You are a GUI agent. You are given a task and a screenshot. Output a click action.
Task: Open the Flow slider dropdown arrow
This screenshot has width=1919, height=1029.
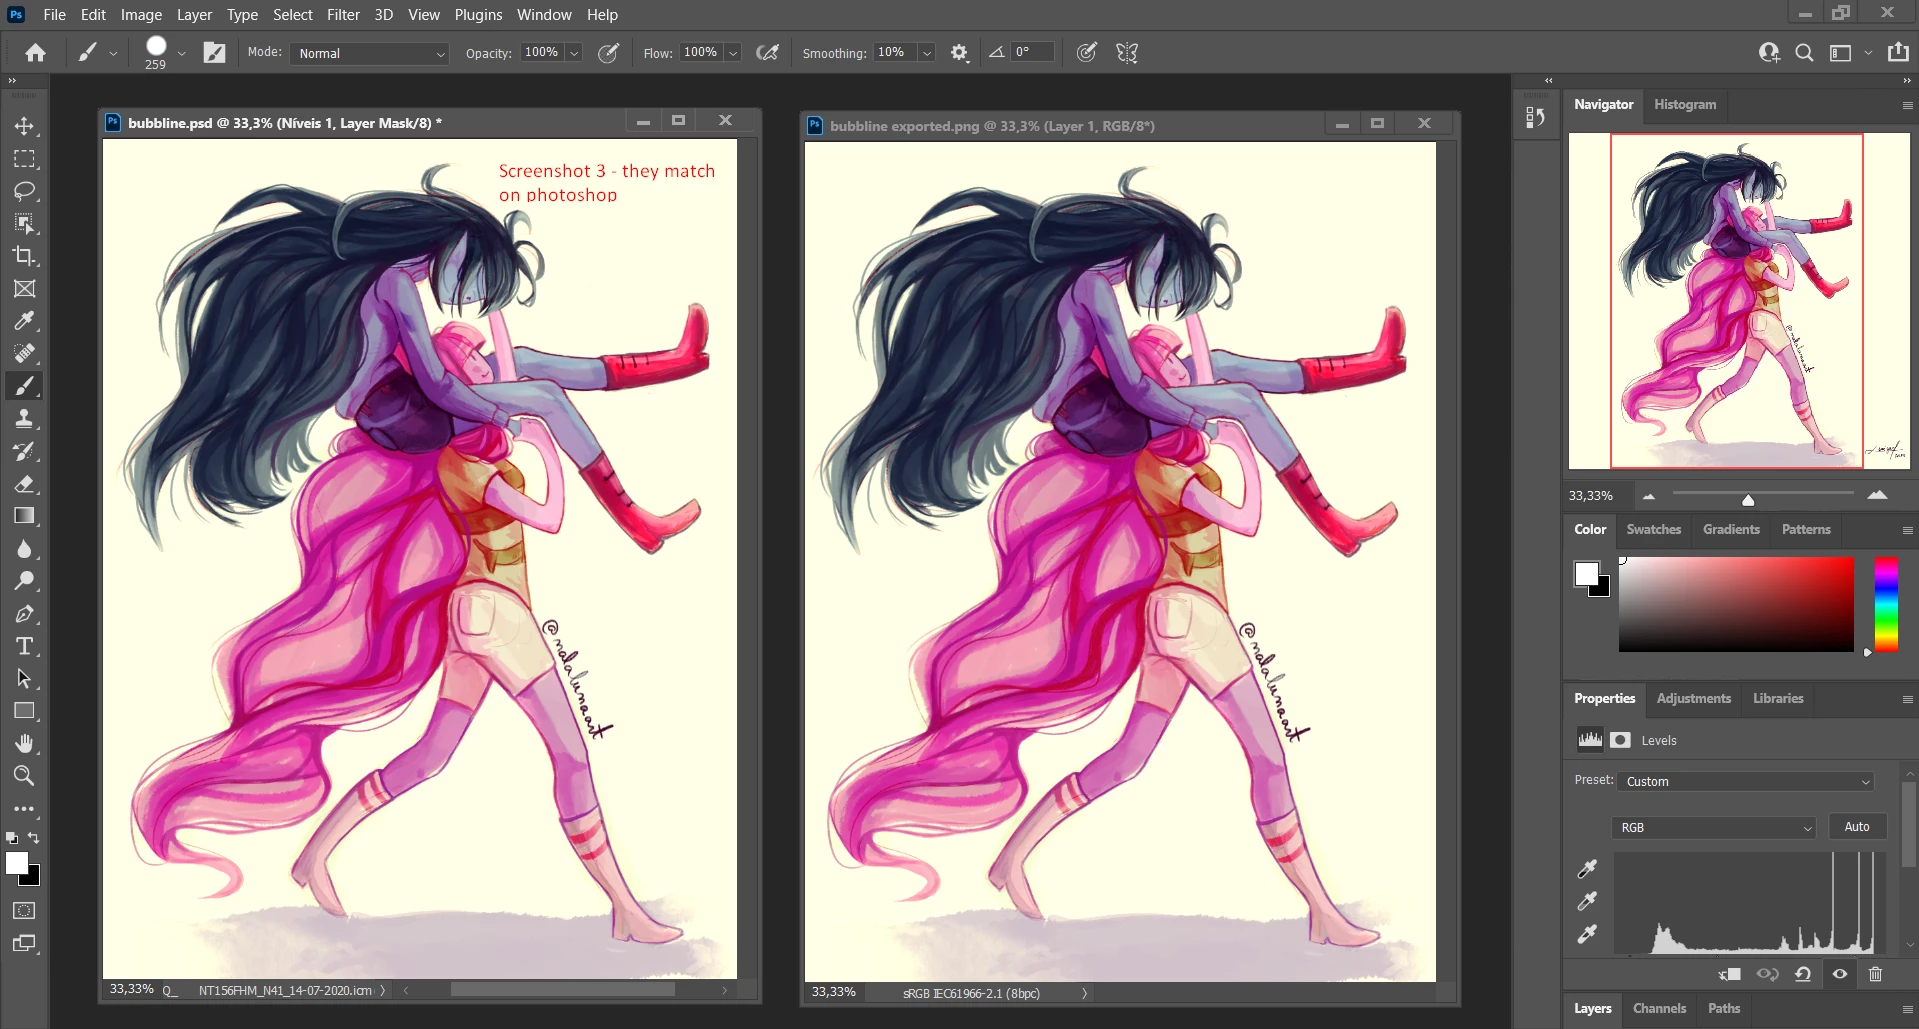(733, 53)
